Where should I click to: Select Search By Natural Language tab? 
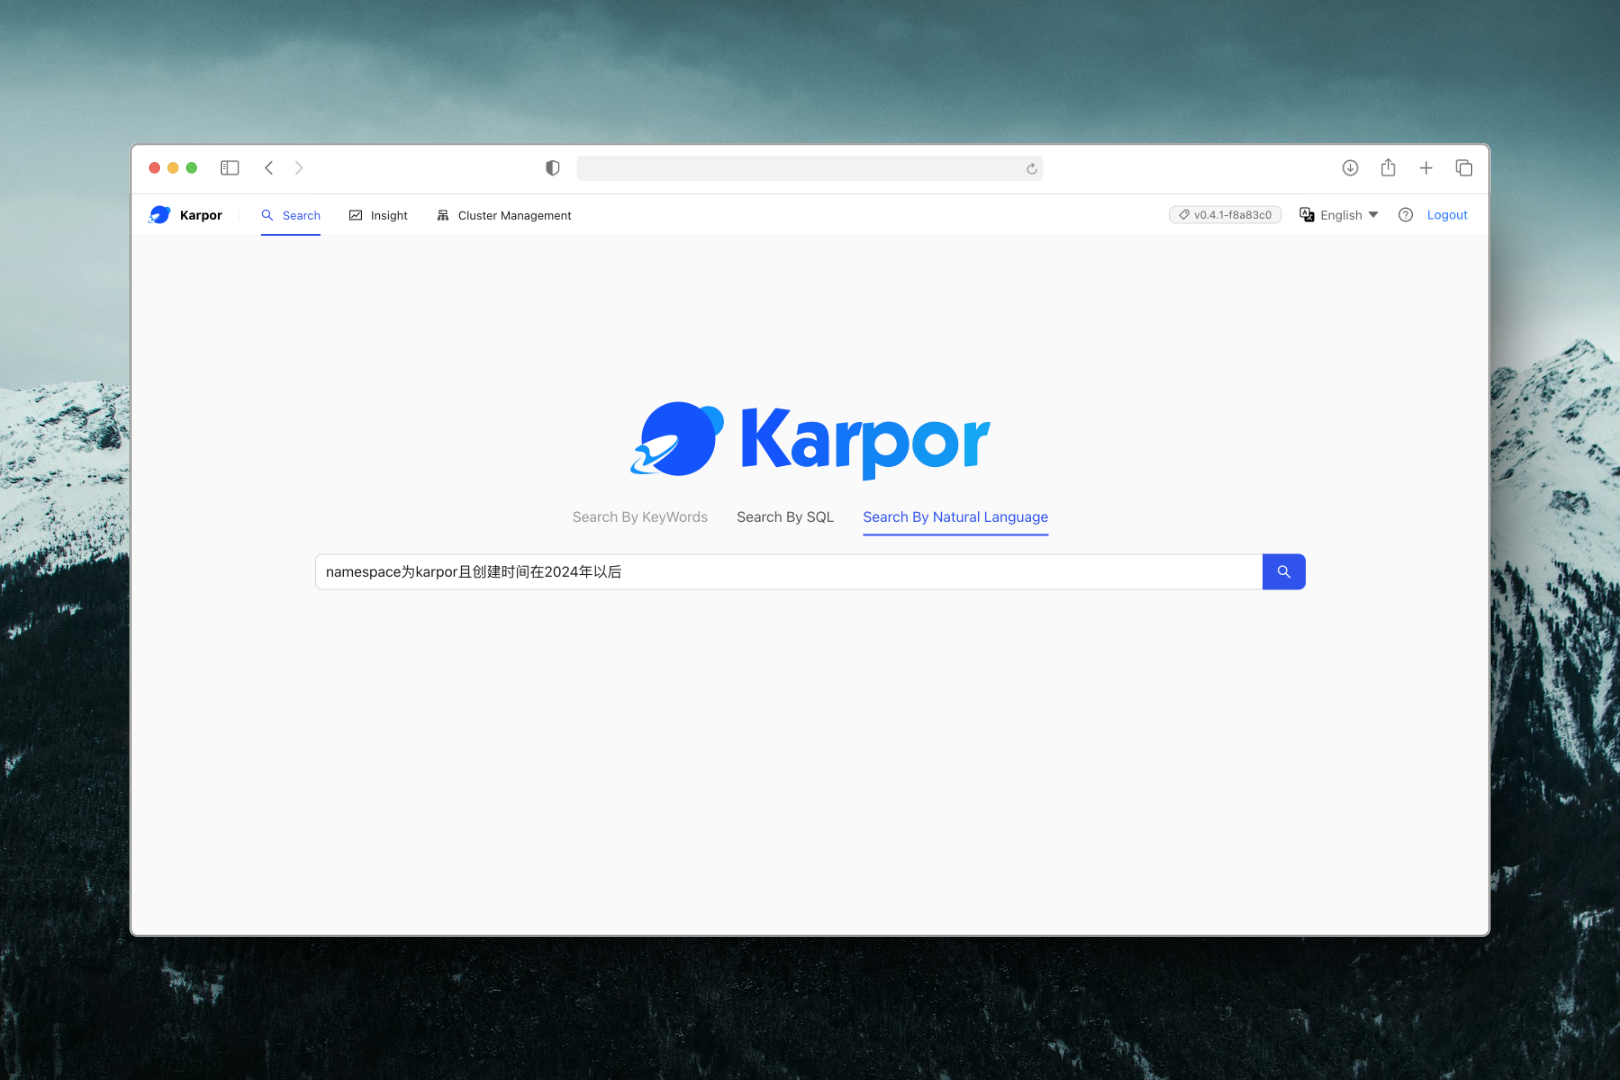pos(955,517)
